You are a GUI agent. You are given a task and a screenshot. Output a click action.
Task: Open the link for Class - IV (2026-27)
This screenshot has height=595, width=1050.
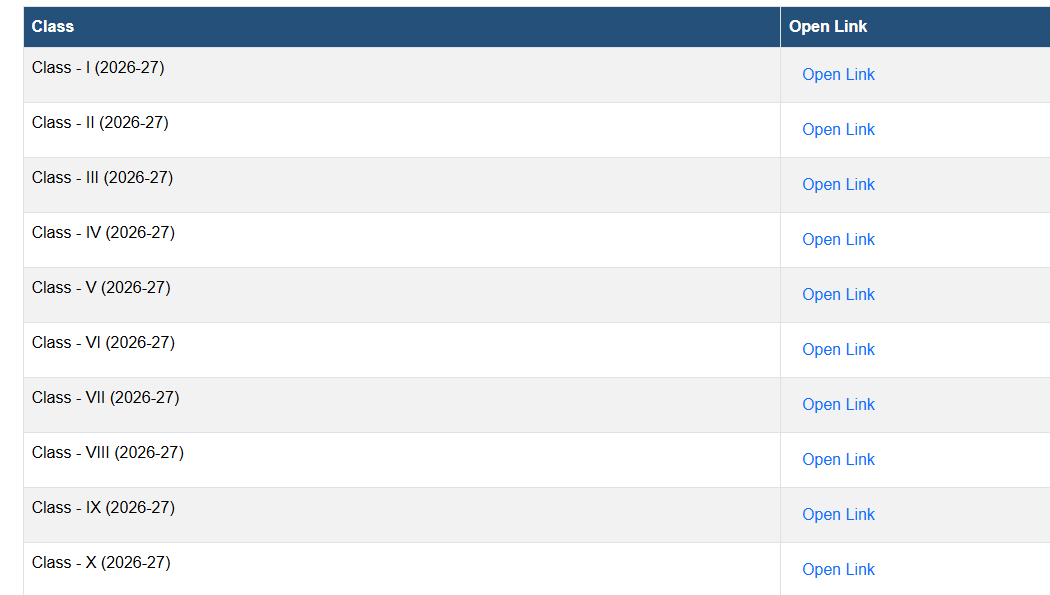click(x=838, y=239)
